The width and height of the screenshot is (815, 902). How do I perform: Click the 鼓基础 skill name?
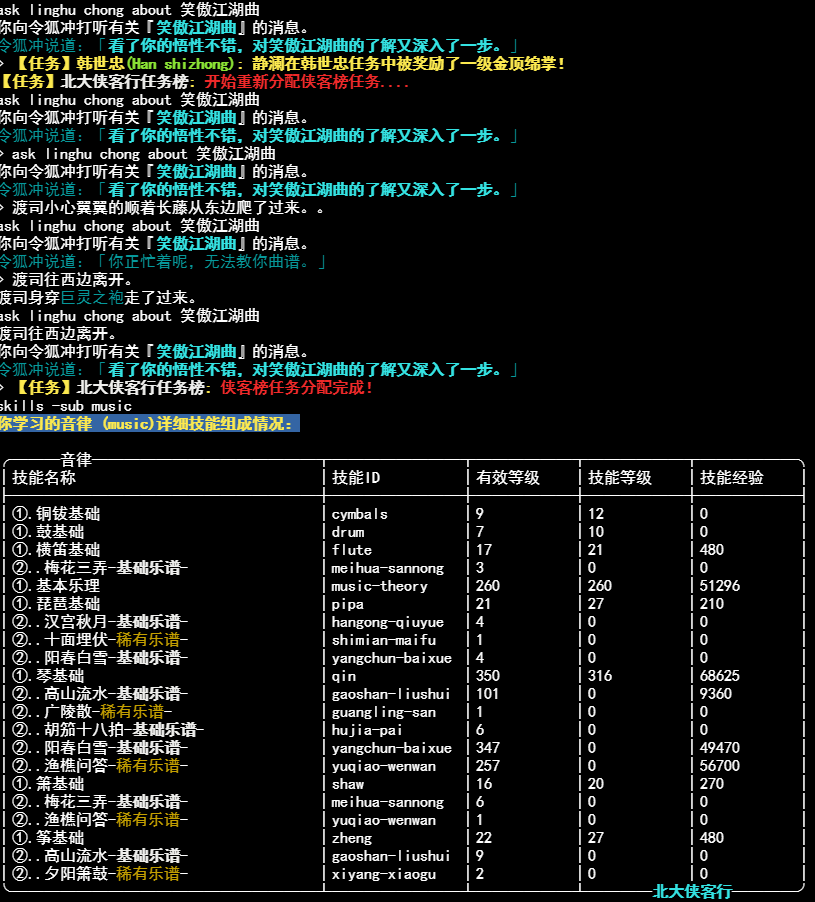point(60,532)
